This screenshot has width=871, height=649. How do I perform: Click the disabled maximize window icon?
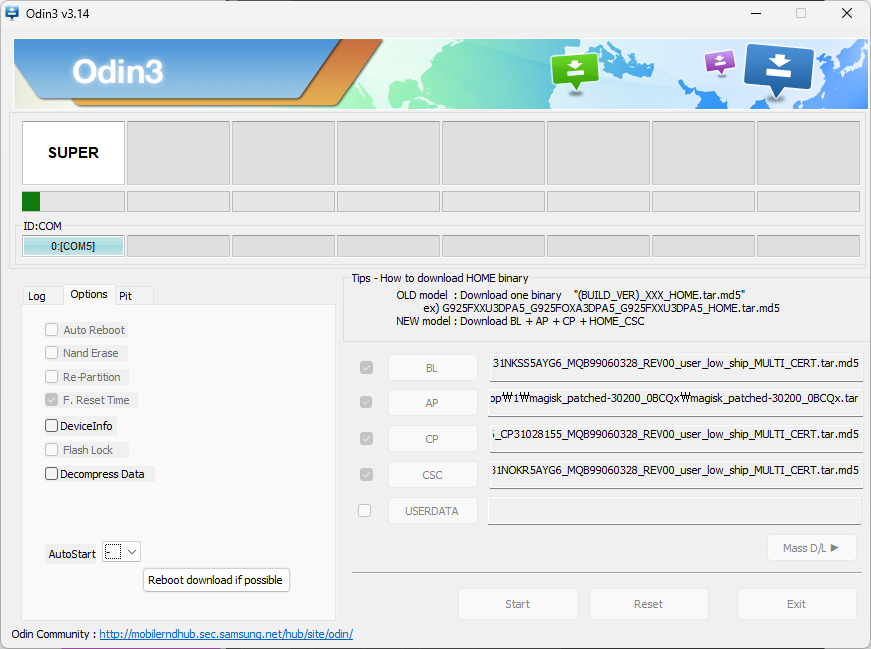tap(801, 13)
